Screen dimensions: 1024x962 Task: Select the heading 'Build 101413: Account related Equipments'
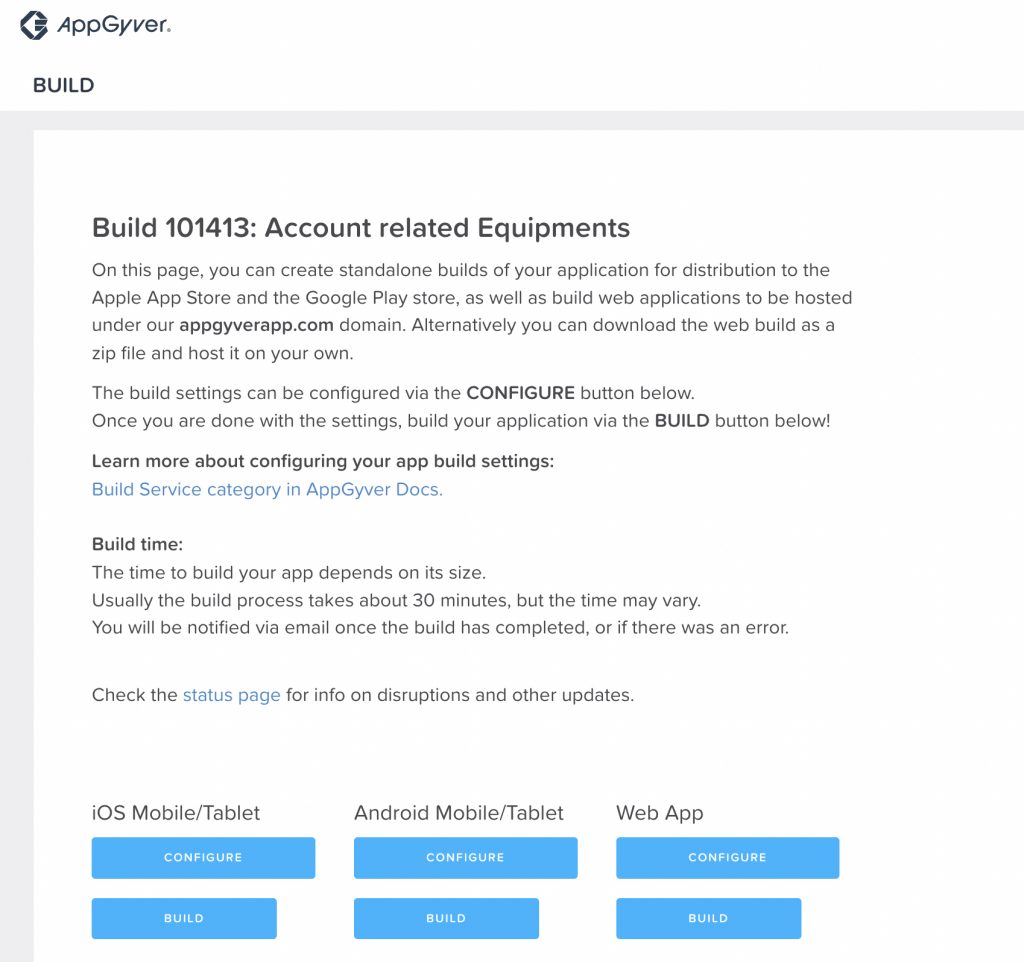[x=360, y=228]
